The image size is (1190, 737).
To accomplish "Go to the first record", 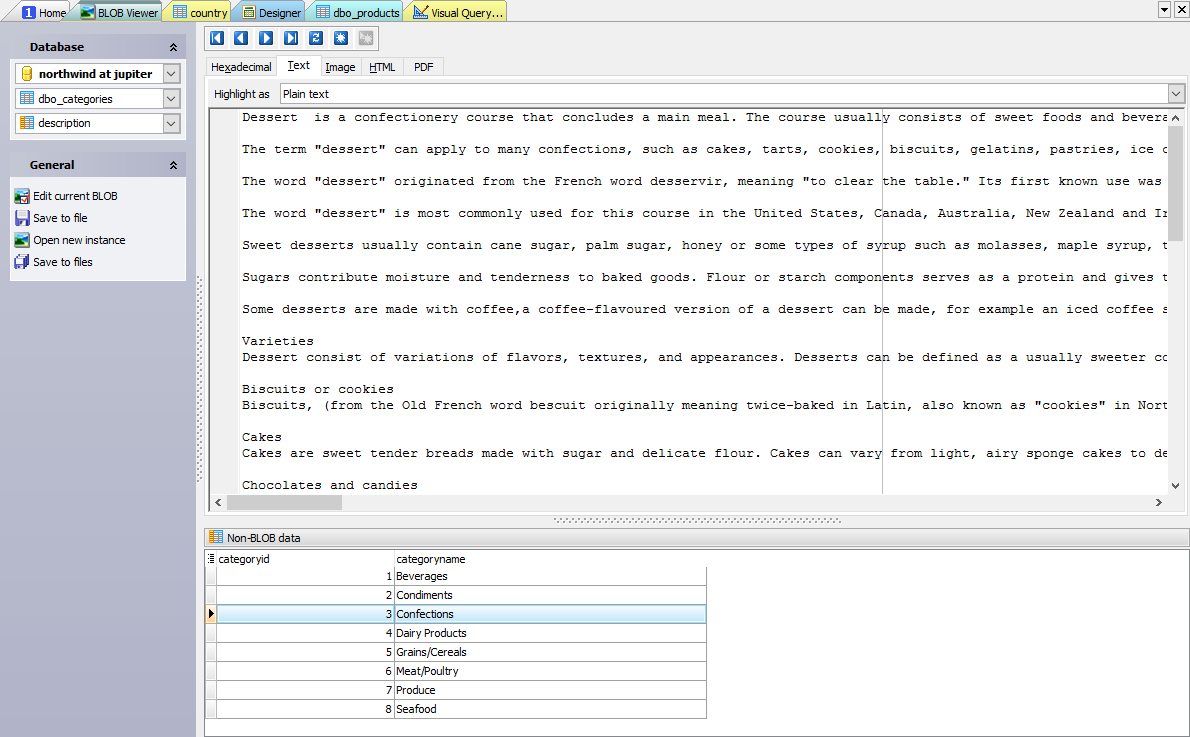I will (x=216, y=38).
